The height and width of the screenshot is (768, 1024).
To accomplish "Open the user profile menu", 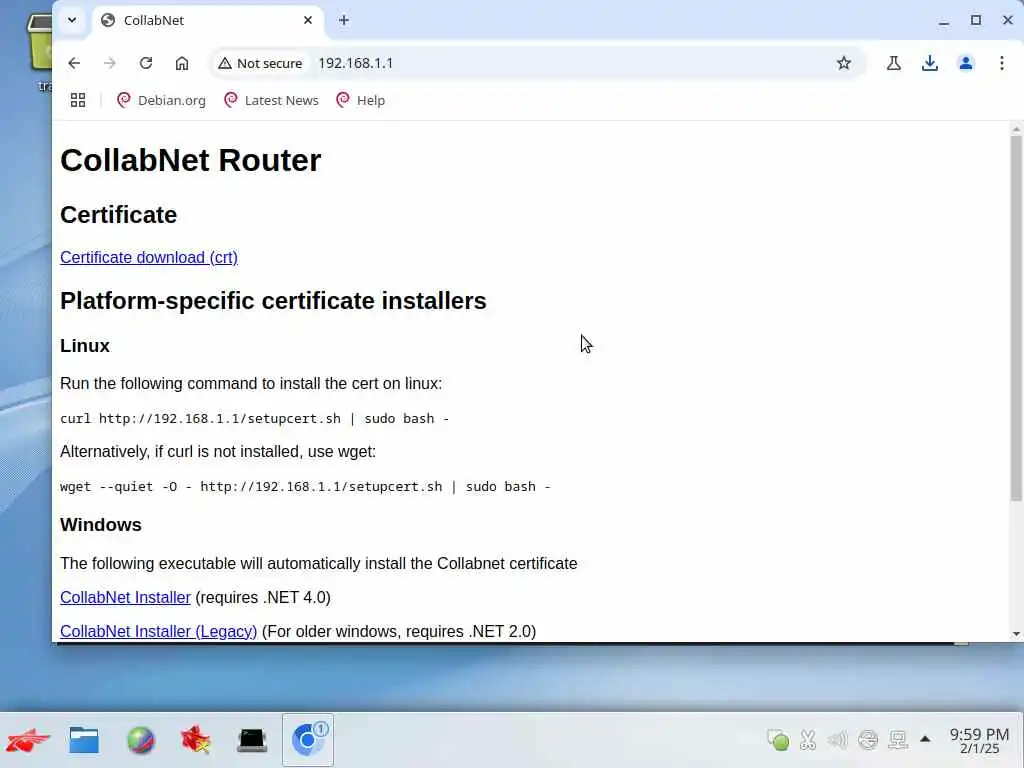I will coord(965,63).
